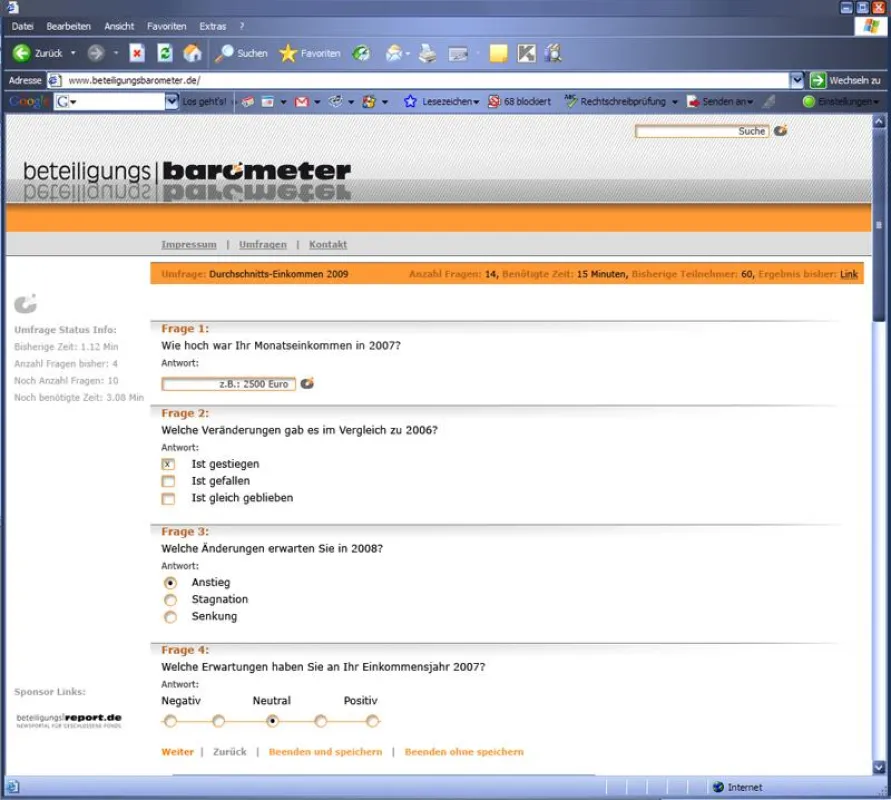Open the forward button history dropdown arrow
Image resolution: width=891 pixels, height=800 pixels.
[x=115, y=53]
